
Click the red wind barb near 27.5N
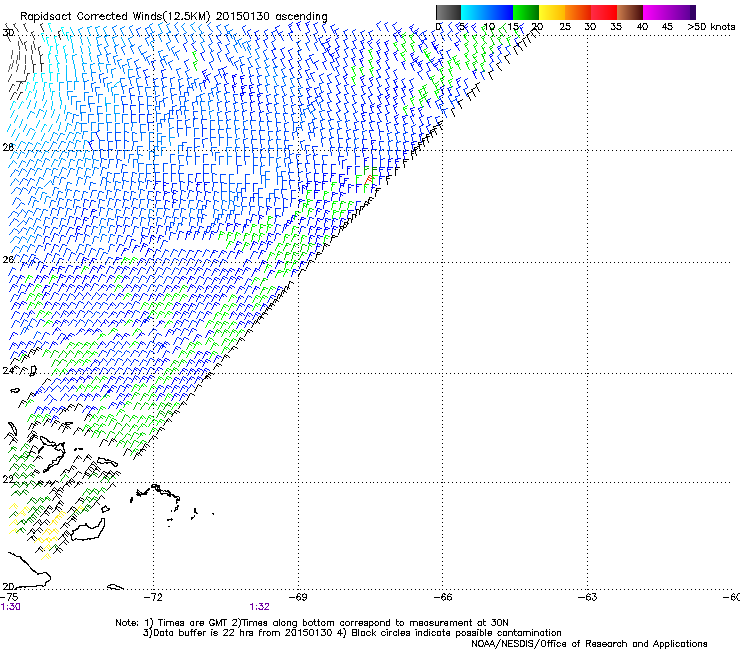point(368,180)
